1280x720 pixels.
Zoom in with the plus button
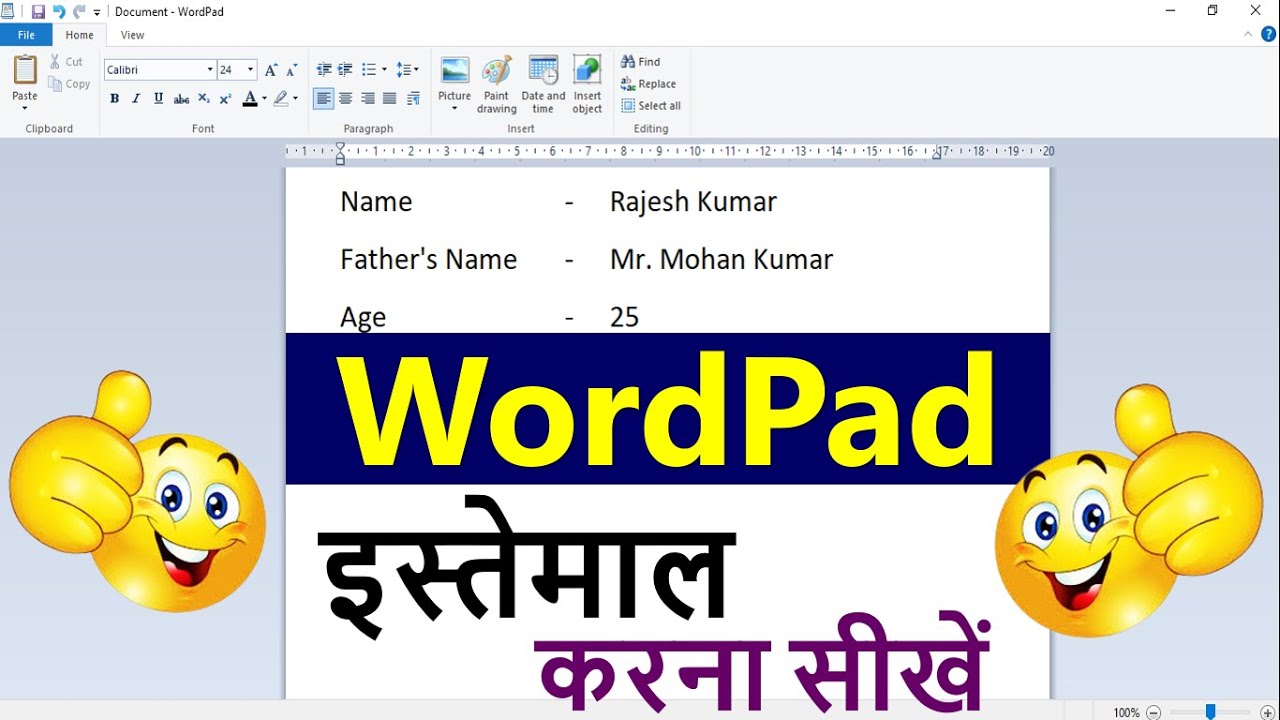[1268, 712]
